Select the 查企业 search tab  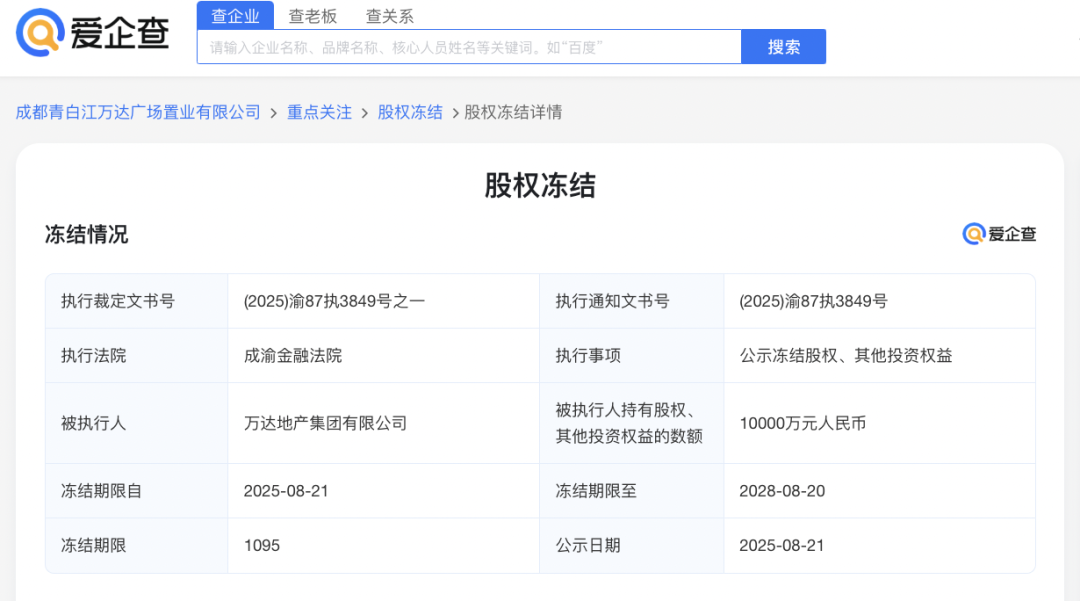point(236,15)
